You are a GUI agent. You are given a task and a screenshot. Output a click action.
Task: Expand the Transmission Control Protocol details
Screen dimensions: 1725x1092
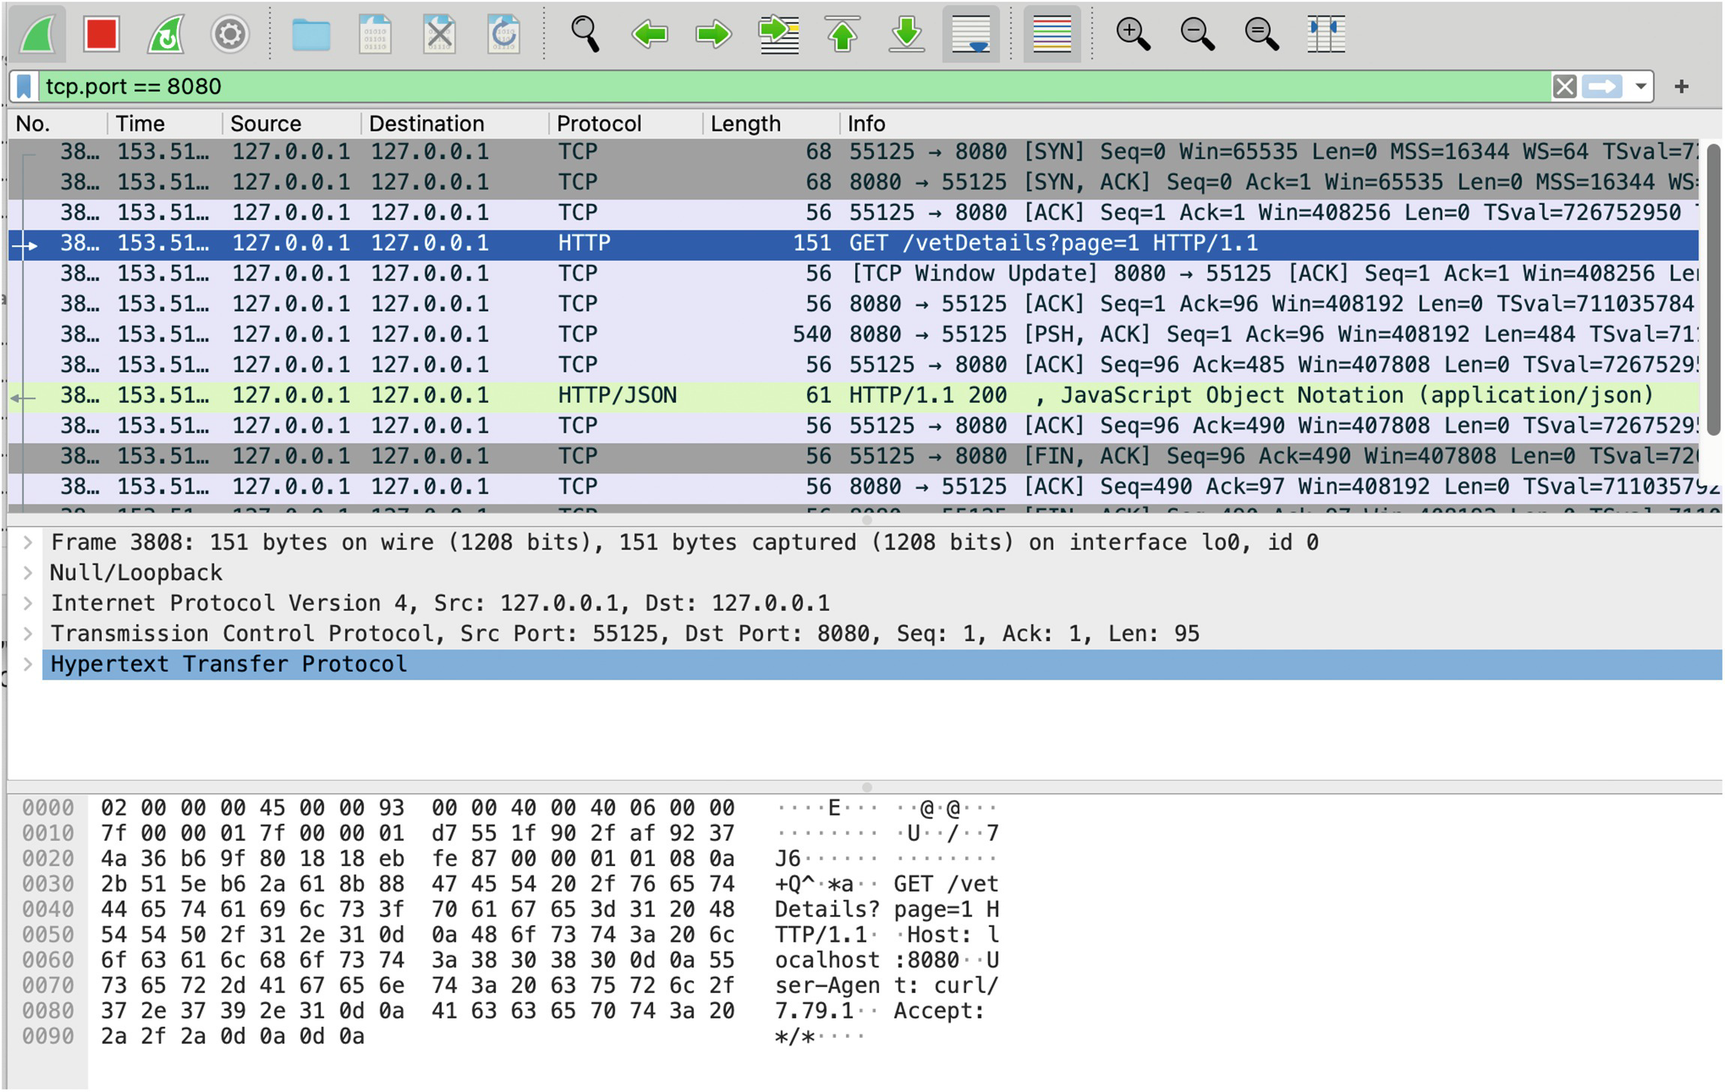coord(28,634)
